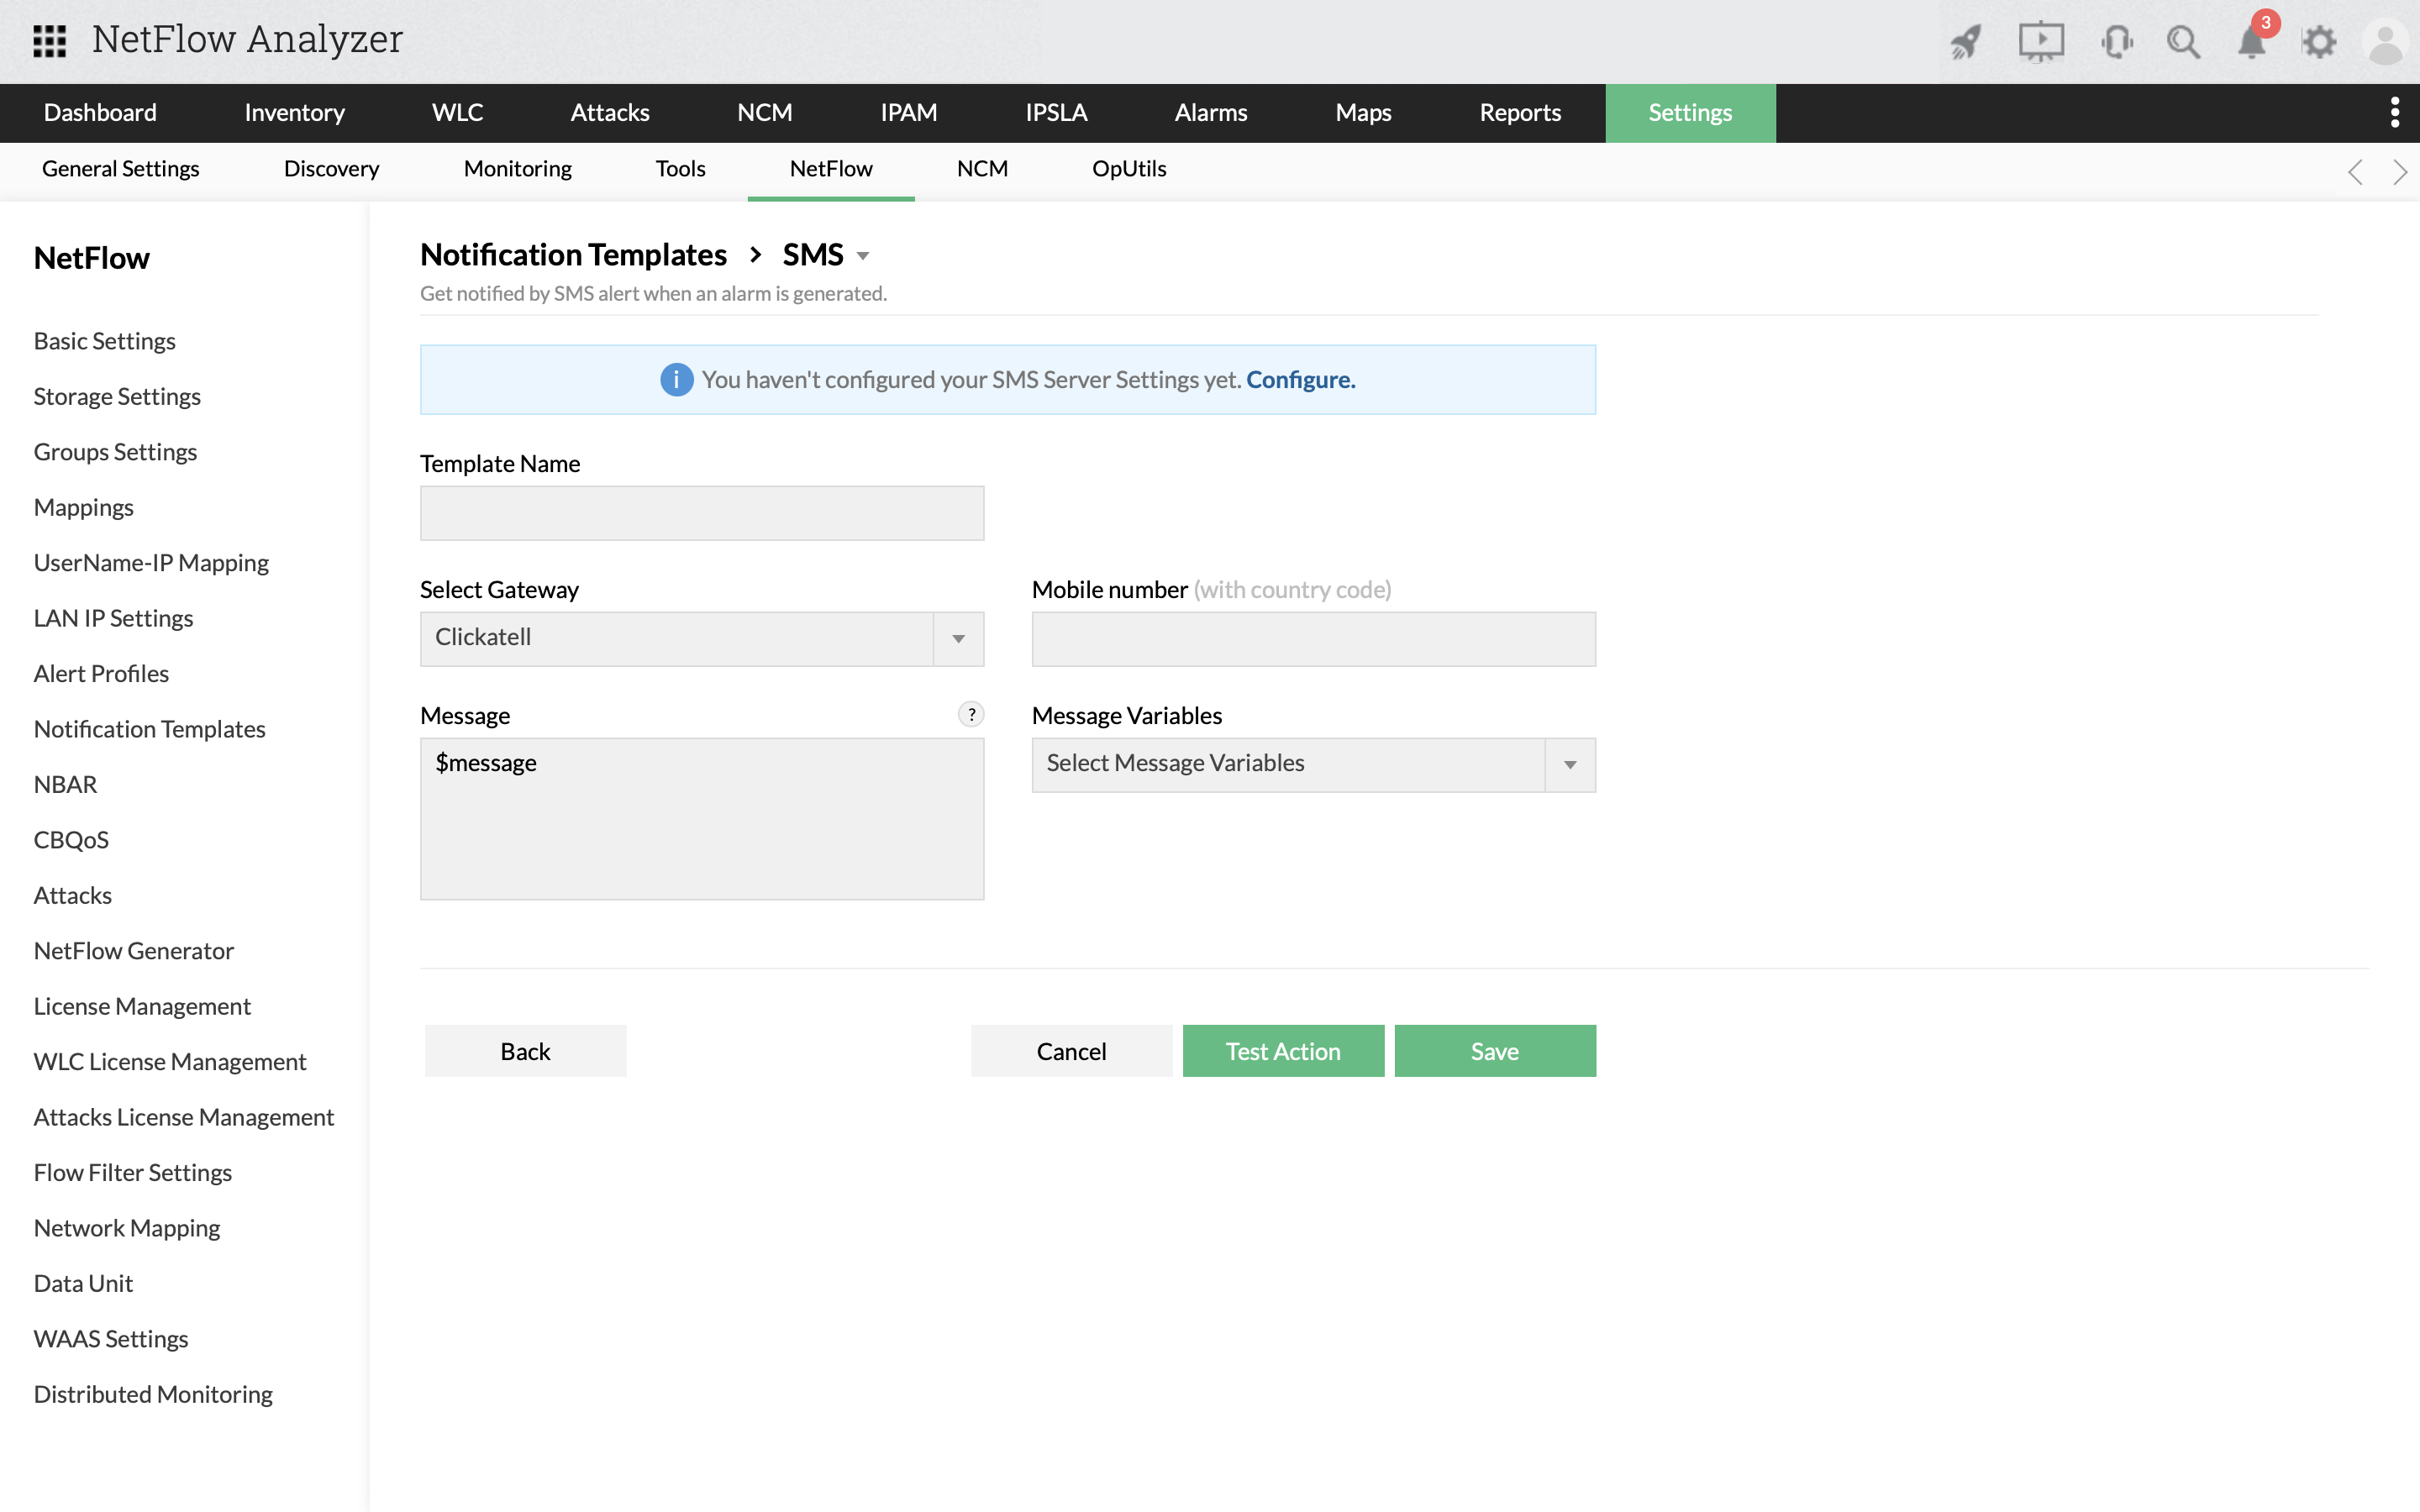Open Alert Profiles in the sidebar
The height and width of the screenshot is (1512, 2420).
pos(101,673)
